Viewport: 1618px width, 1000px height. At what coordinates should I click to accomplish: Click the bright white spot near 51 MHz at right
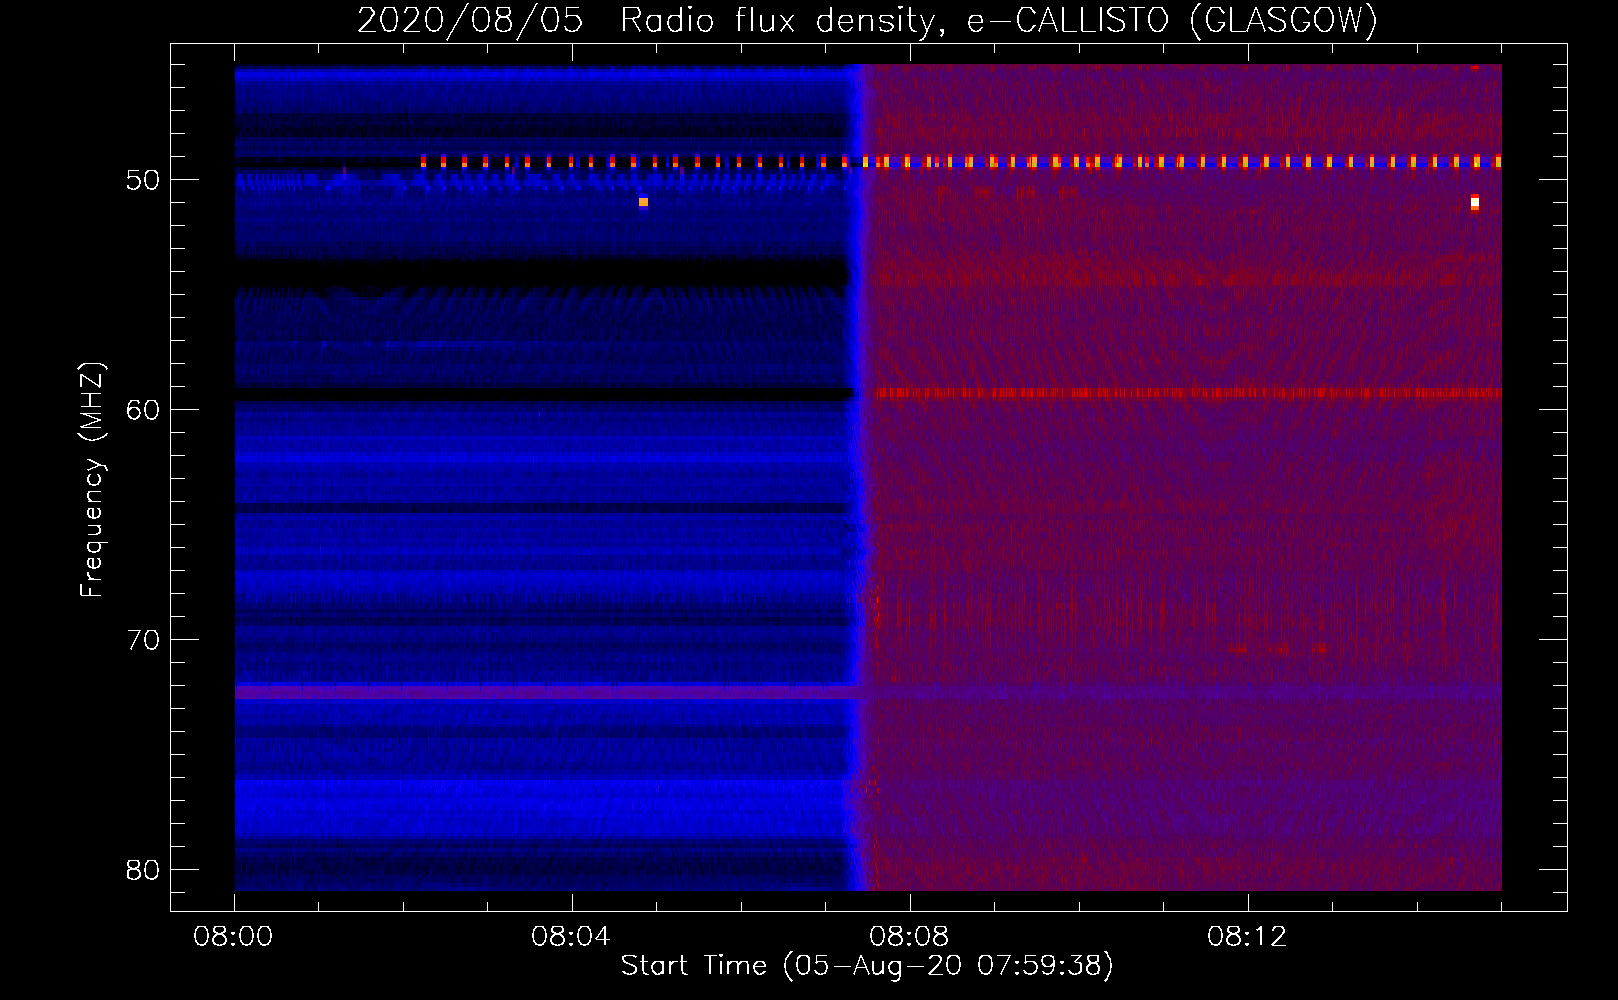pos(1475,203)
